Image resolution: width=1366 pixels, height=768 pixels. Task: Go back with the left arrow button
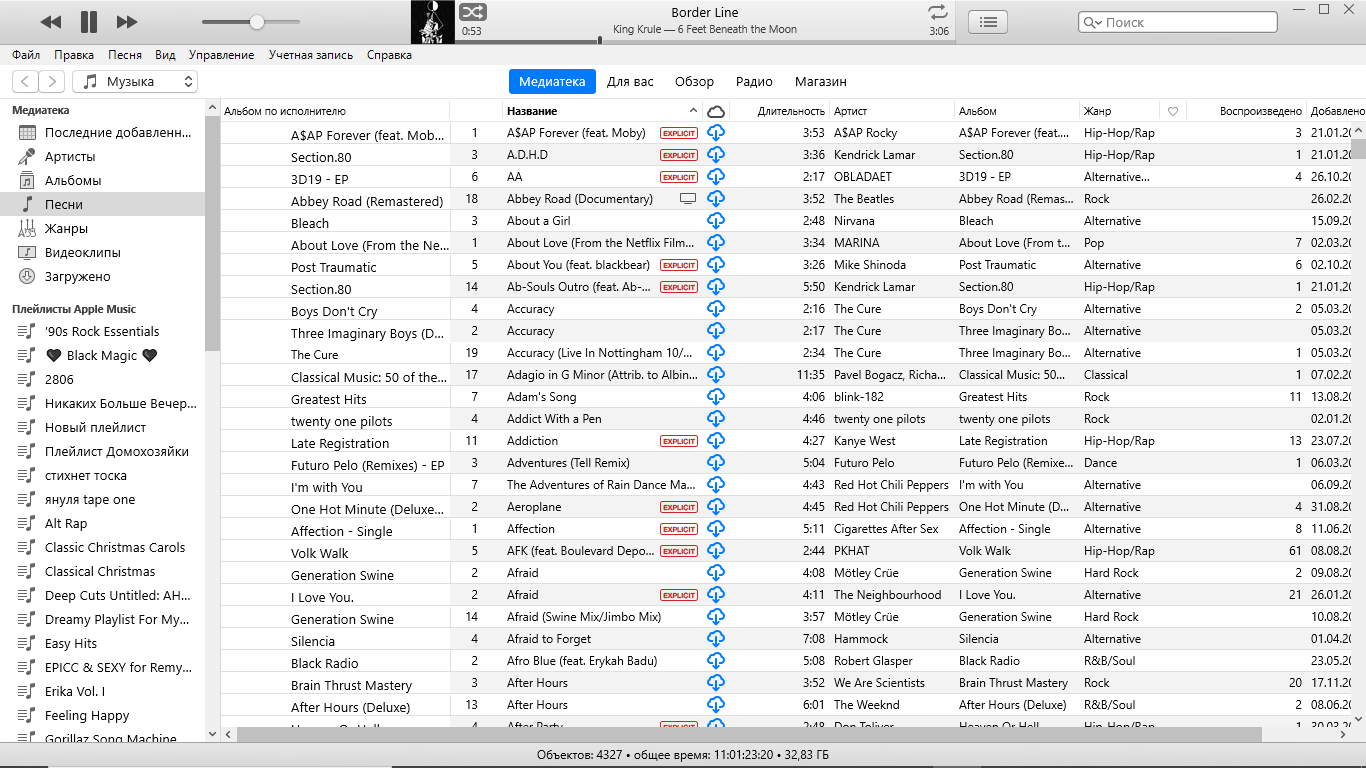tap(25, 82)
